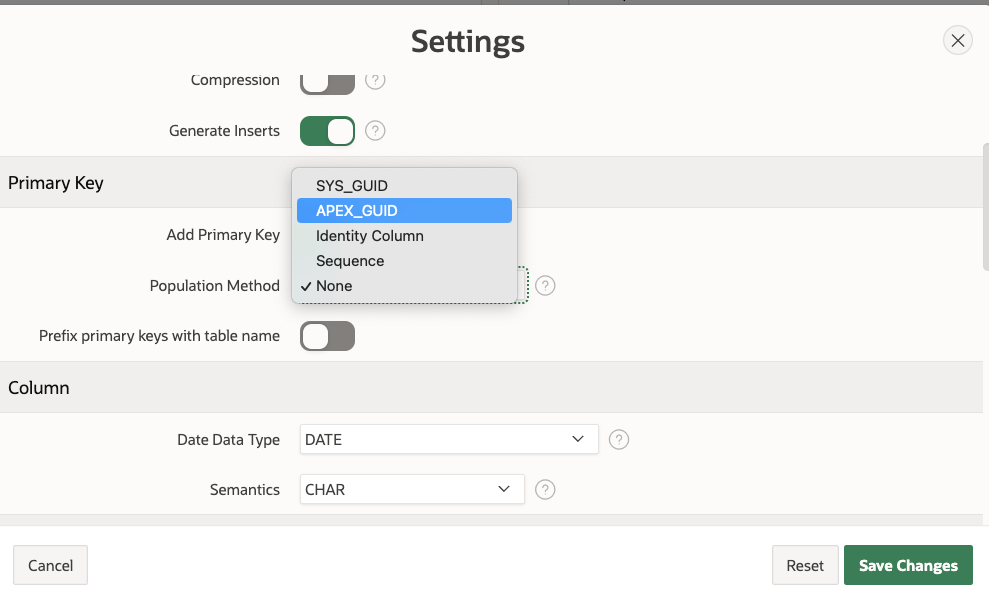Enable Prefix primary keys with table name
Image resolution: width=989 pixels, height=601 pixels.
[327, 336]
